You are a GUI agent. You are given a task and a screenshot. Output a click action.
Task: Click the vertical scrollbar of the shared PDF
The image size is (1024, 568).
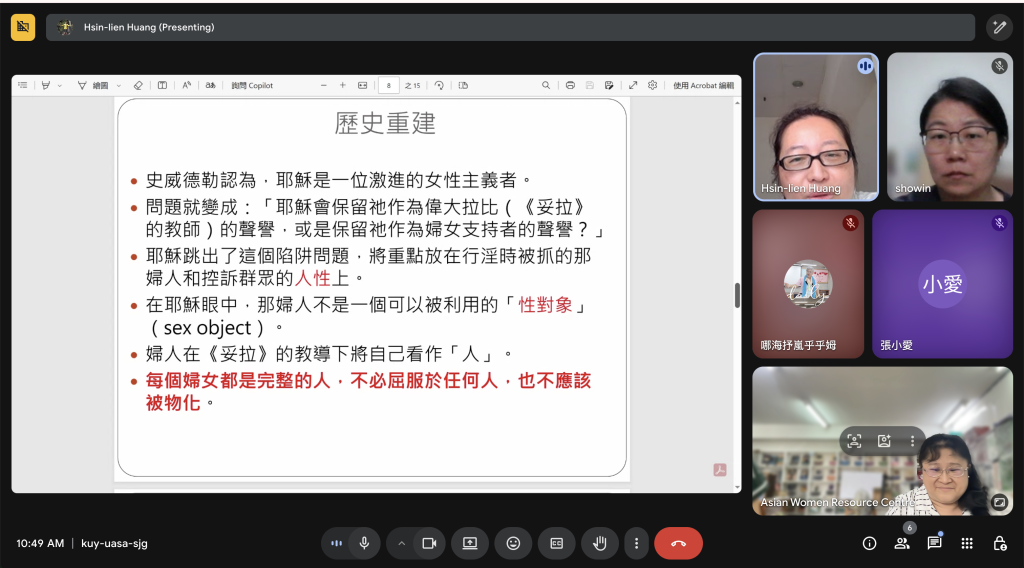click(x=737, y=295)
